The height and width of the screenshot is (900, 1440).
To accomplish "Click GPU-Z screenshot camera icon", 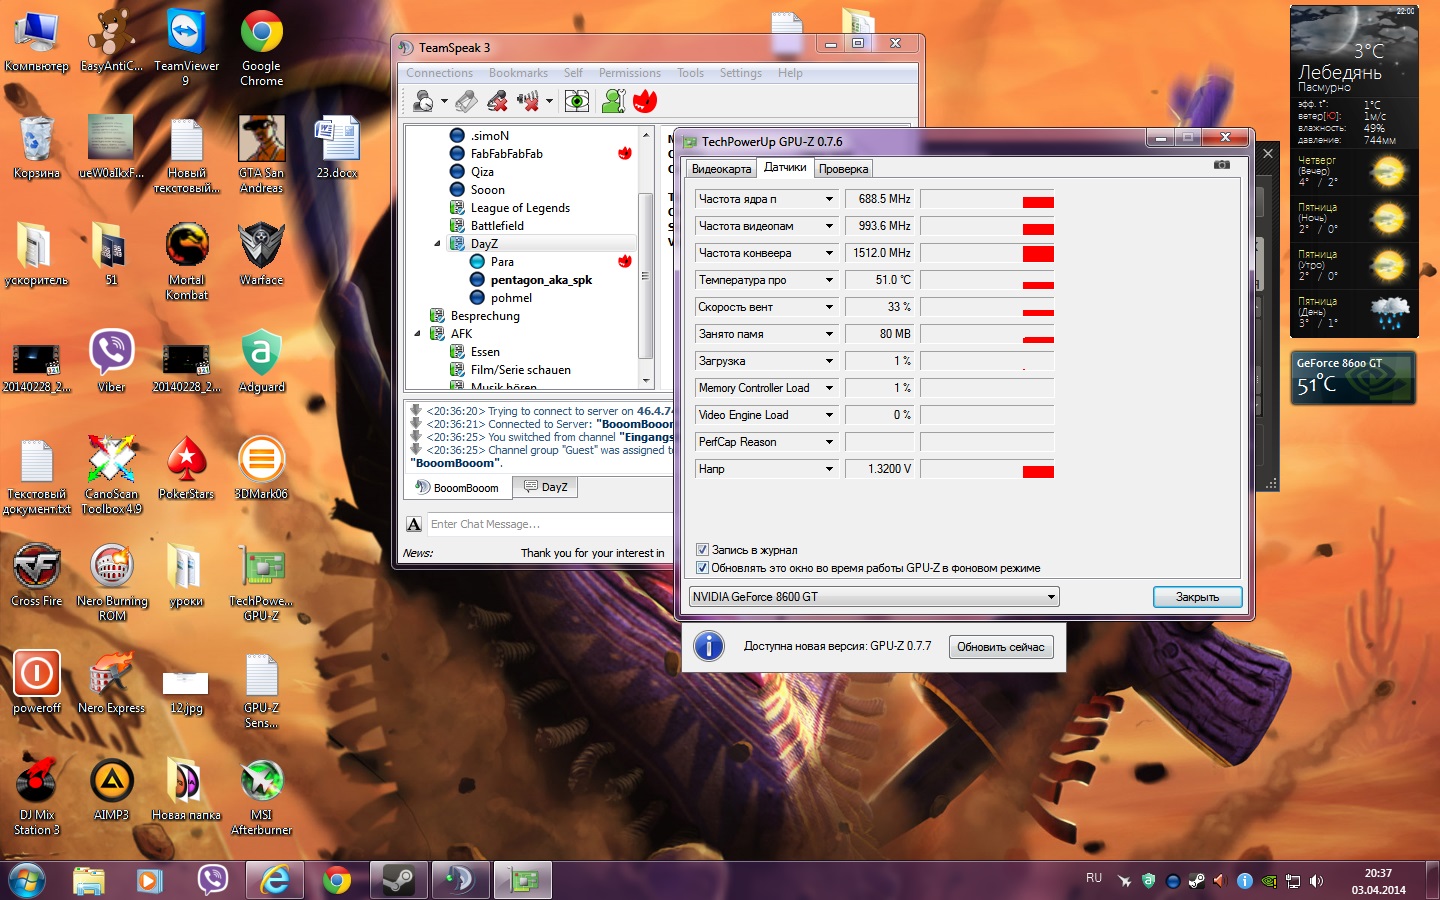I will (x=1222, y=164).
